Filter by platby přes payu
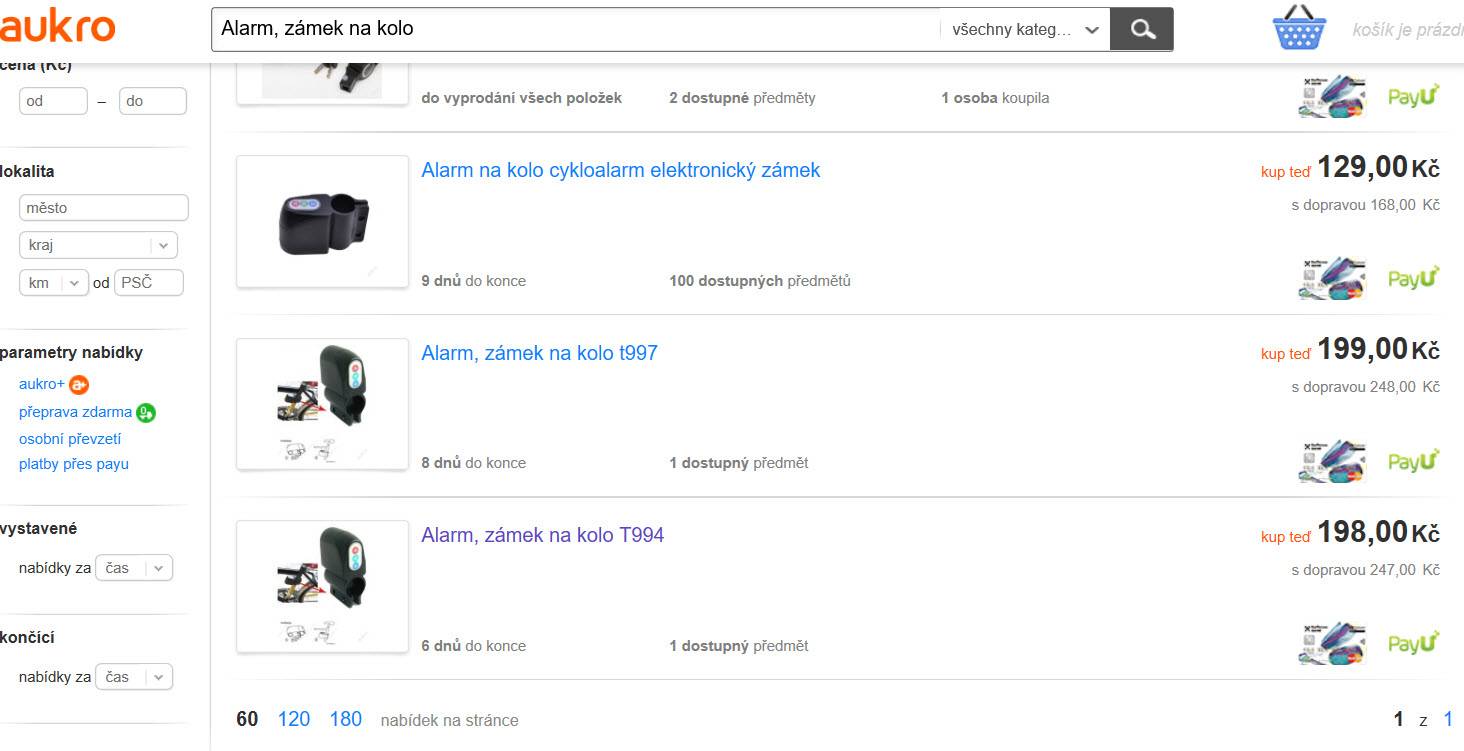1464x751 pixels. (74, 464)
